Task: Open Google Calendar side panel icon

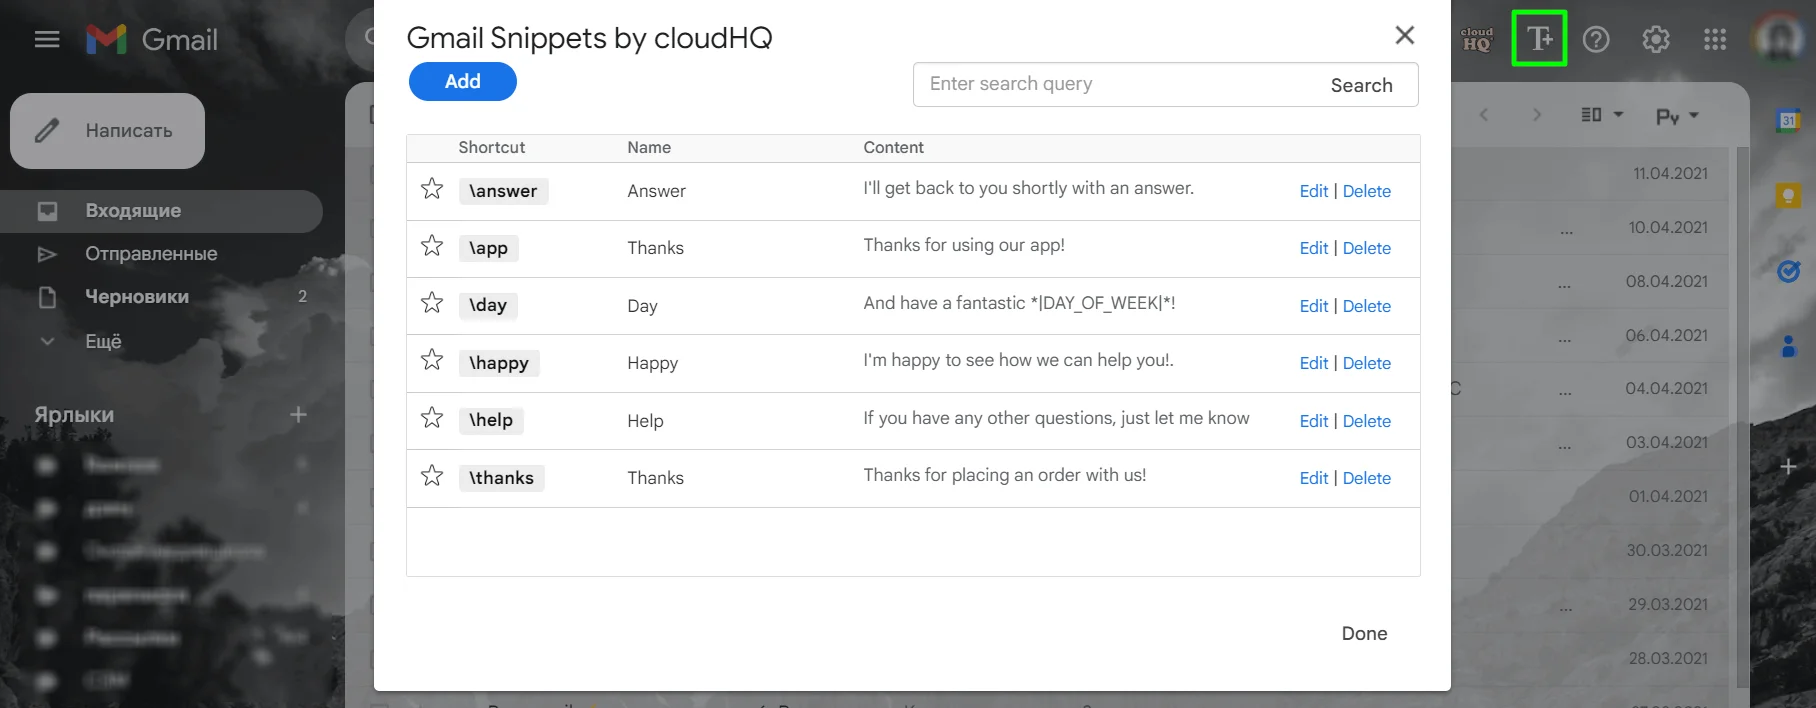Action: point(1788,120)
